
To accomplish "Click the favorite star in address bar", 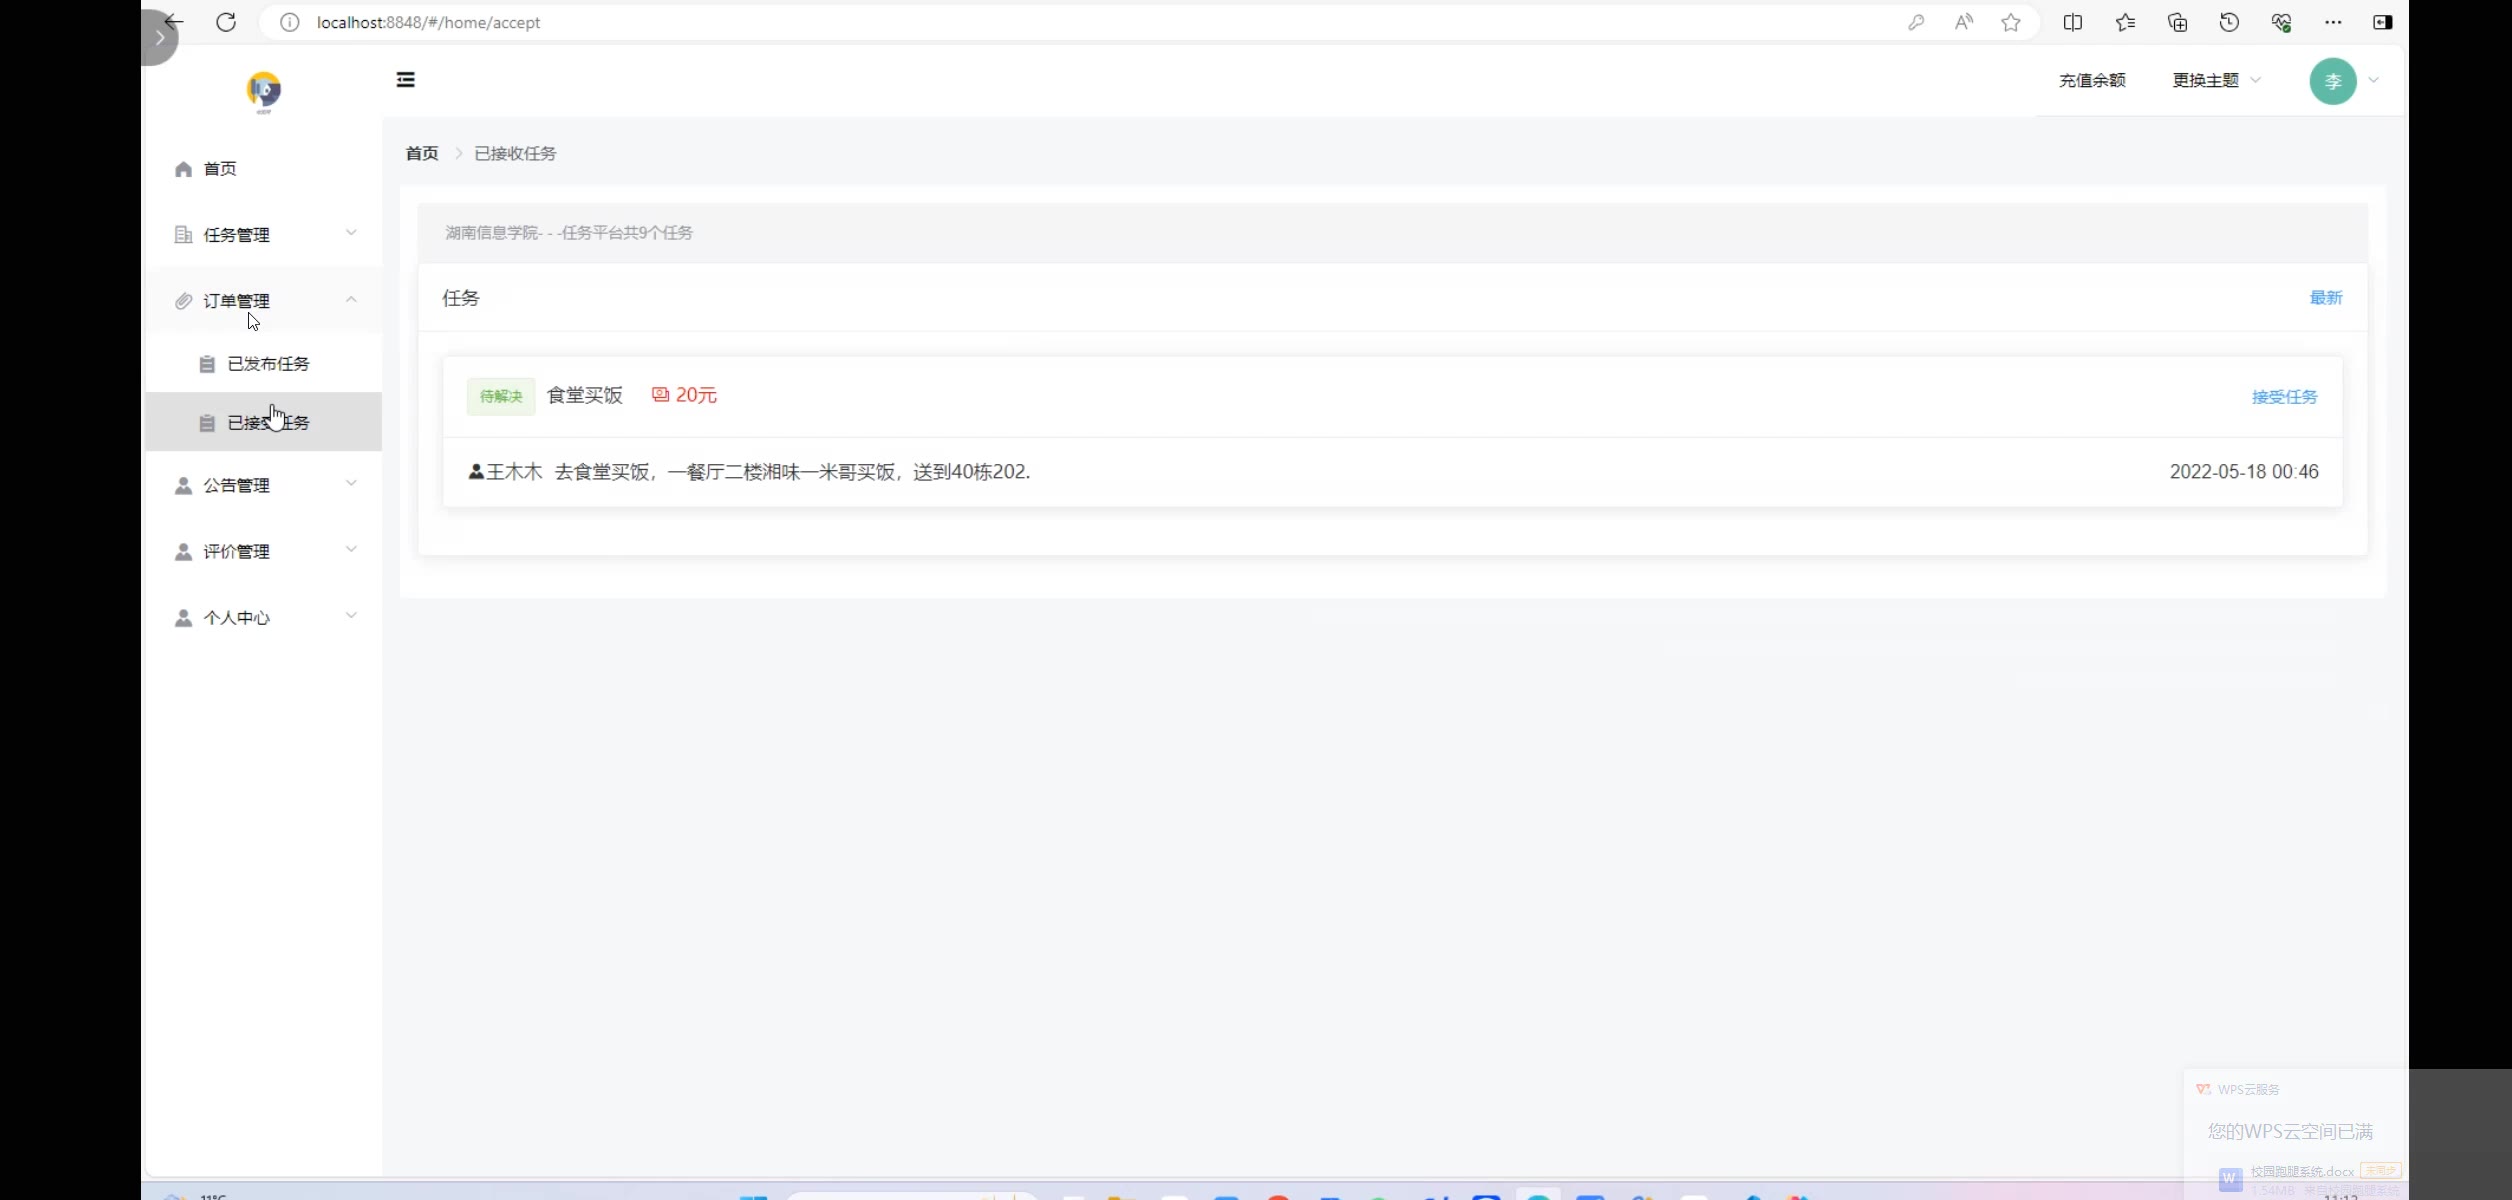I will click(x=2011, y=22).
